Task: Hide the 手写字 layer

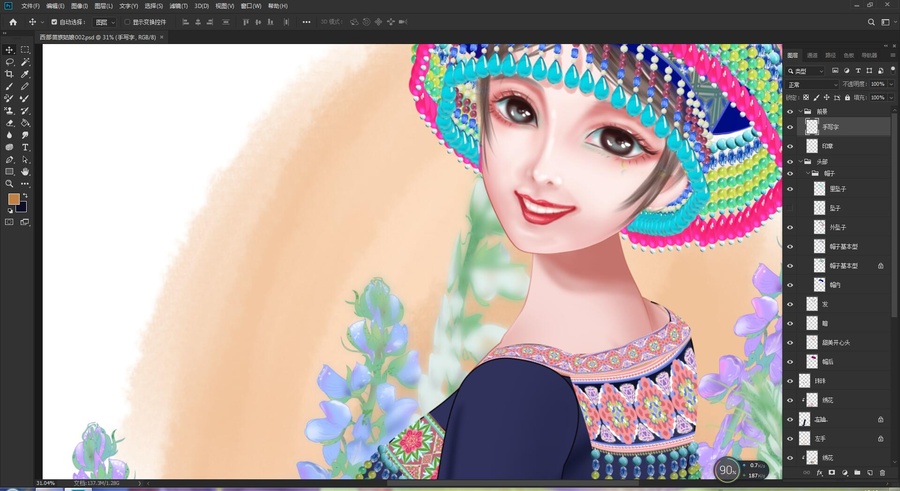Action: point(790,127)
